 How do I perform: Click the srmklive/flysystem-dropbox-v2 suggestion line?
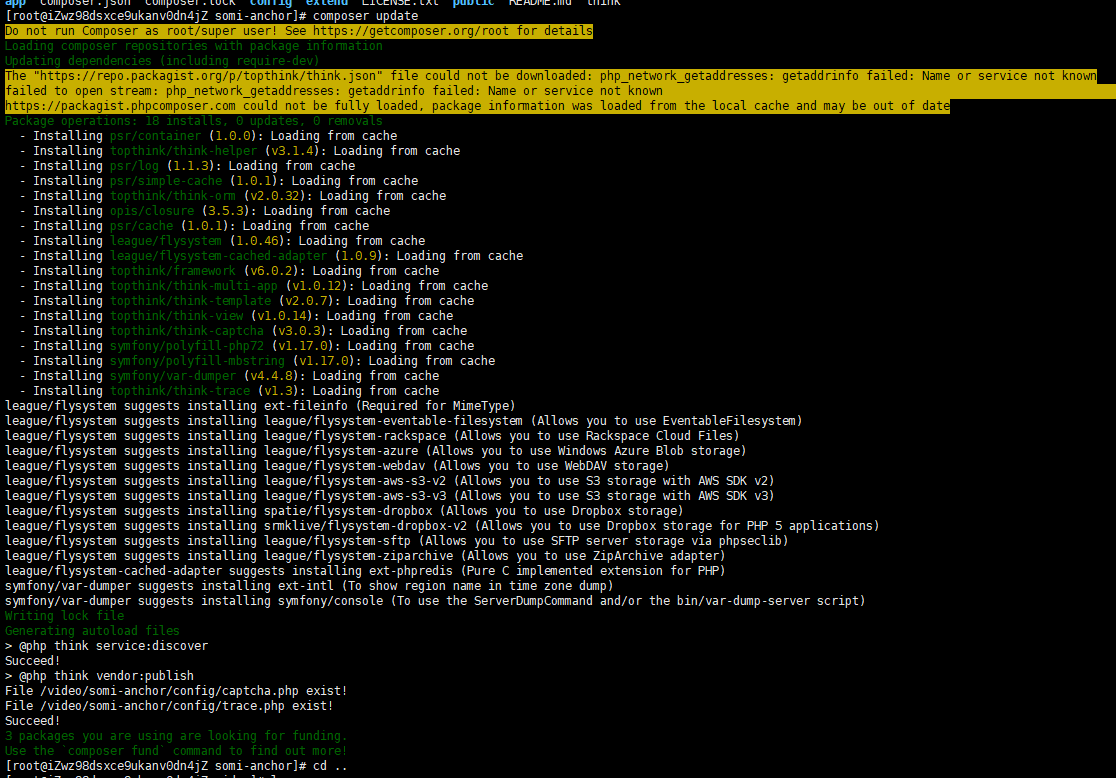click(443, 525)
